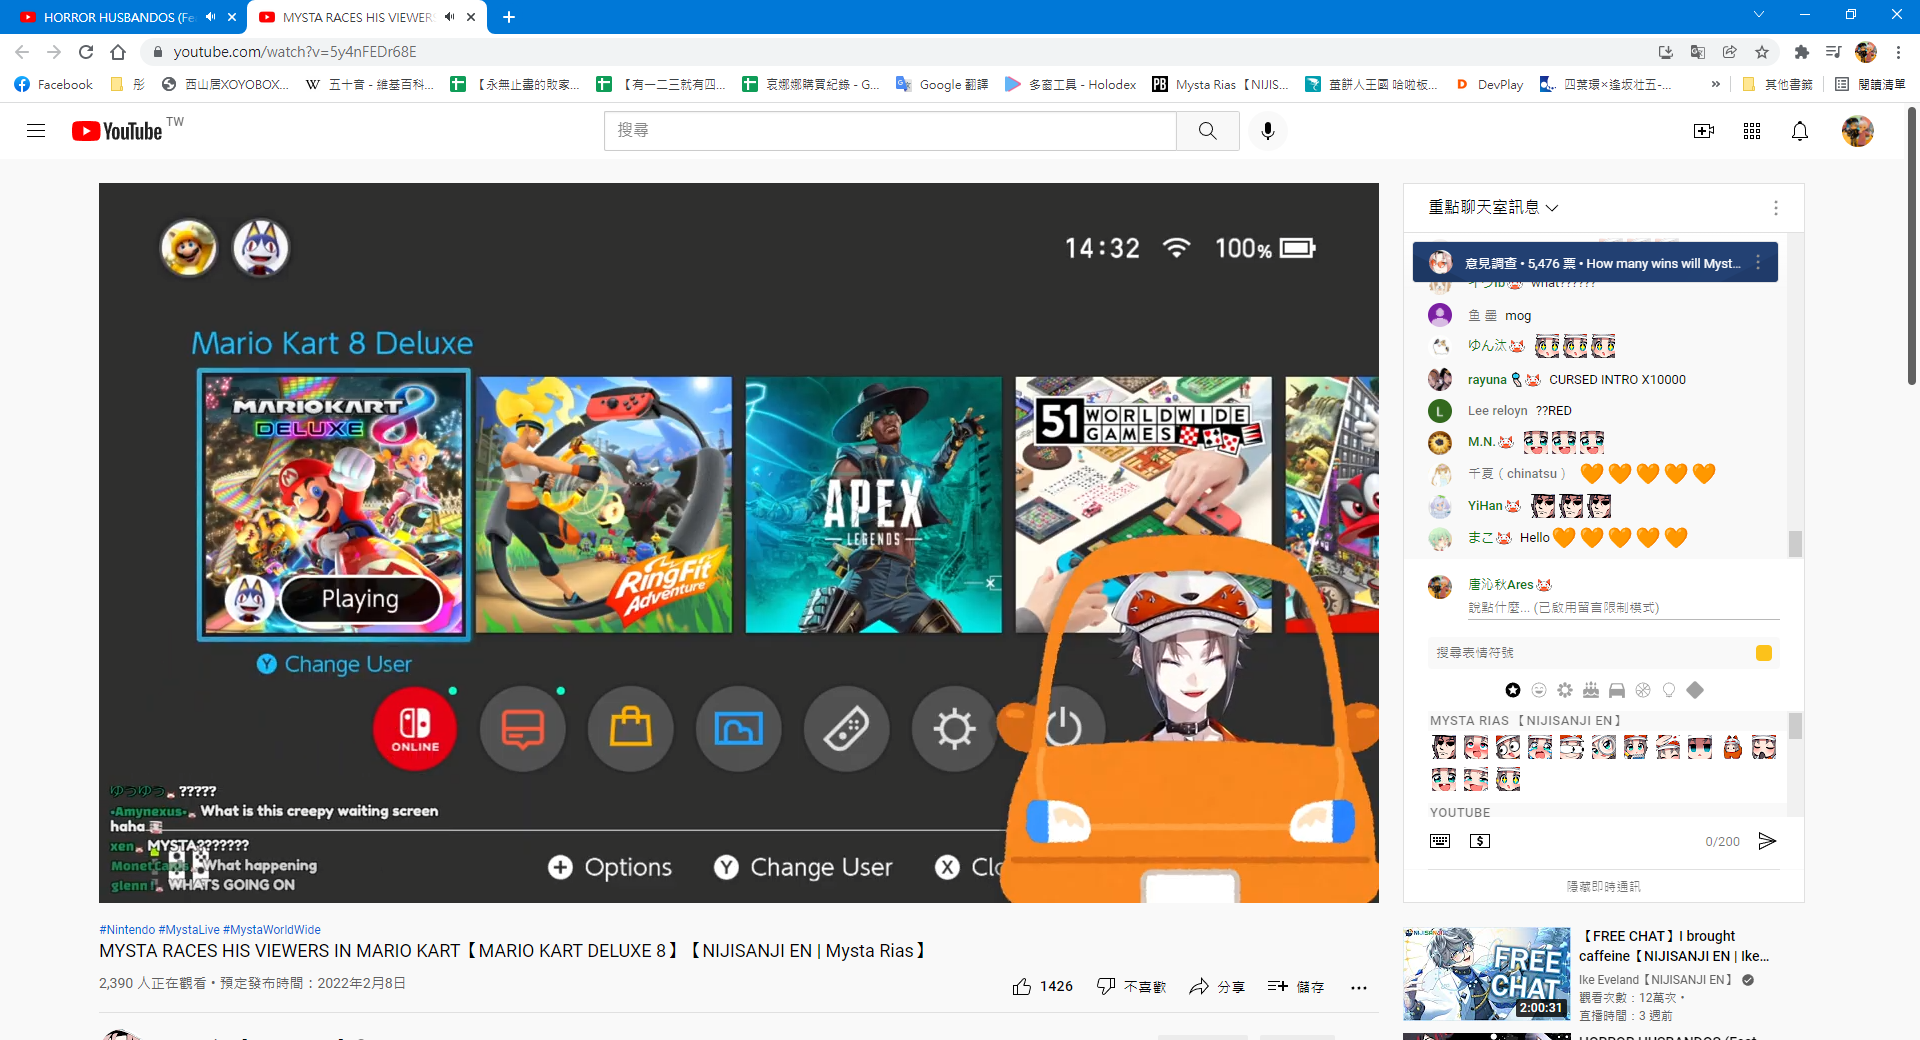1920x1040 pixels.
Task: Send the chat message arrow
Action: tap(1767, 841)
